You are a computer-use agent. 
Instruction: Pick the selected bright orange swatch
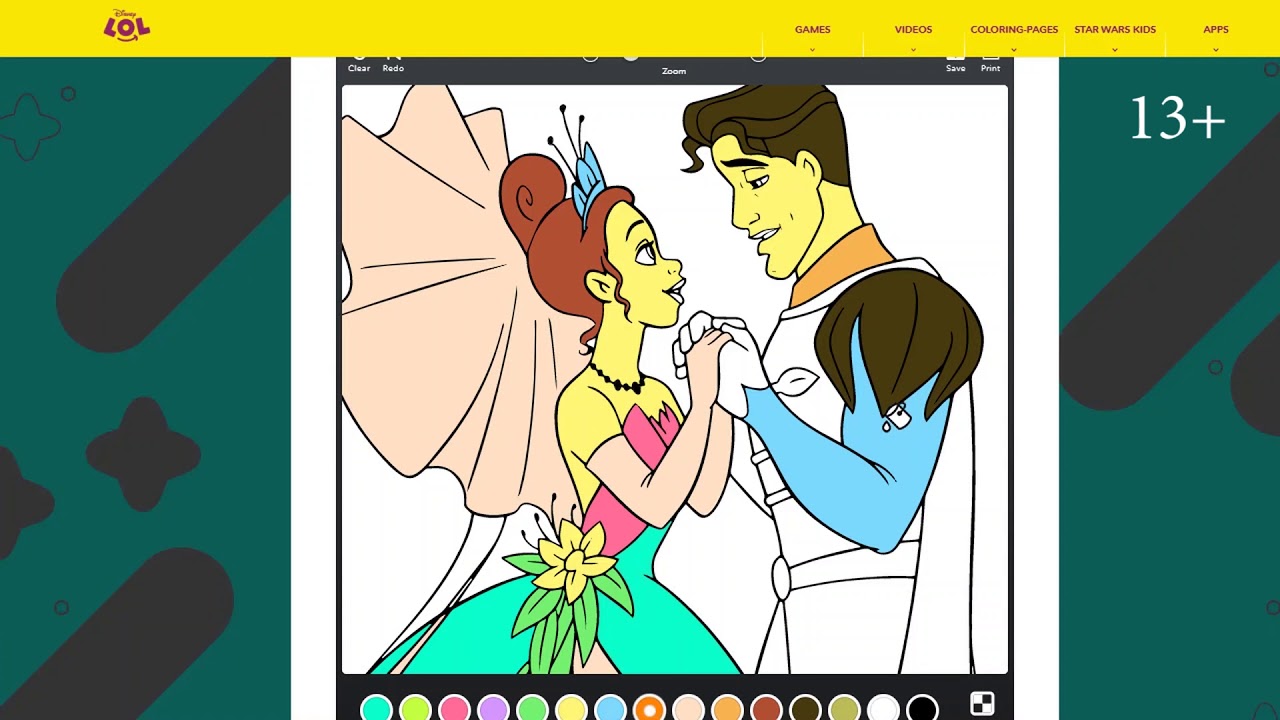649,709
